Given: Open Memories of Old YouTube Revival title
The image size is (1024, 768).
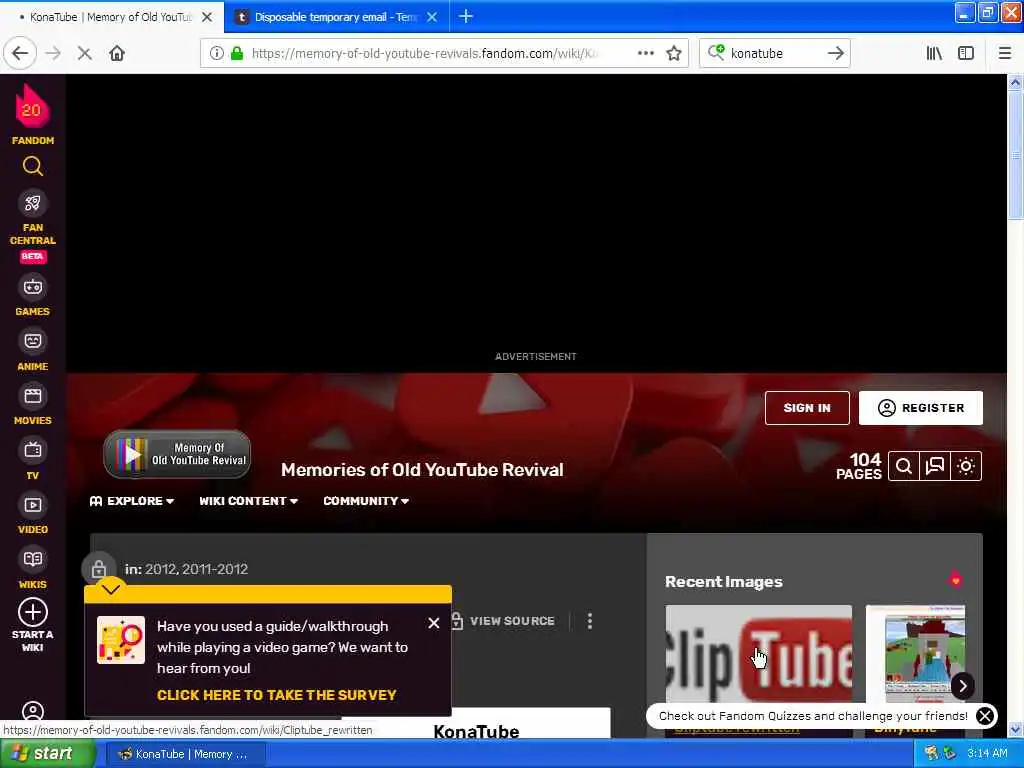Looking at the screenshot, I should coord(422,470).
